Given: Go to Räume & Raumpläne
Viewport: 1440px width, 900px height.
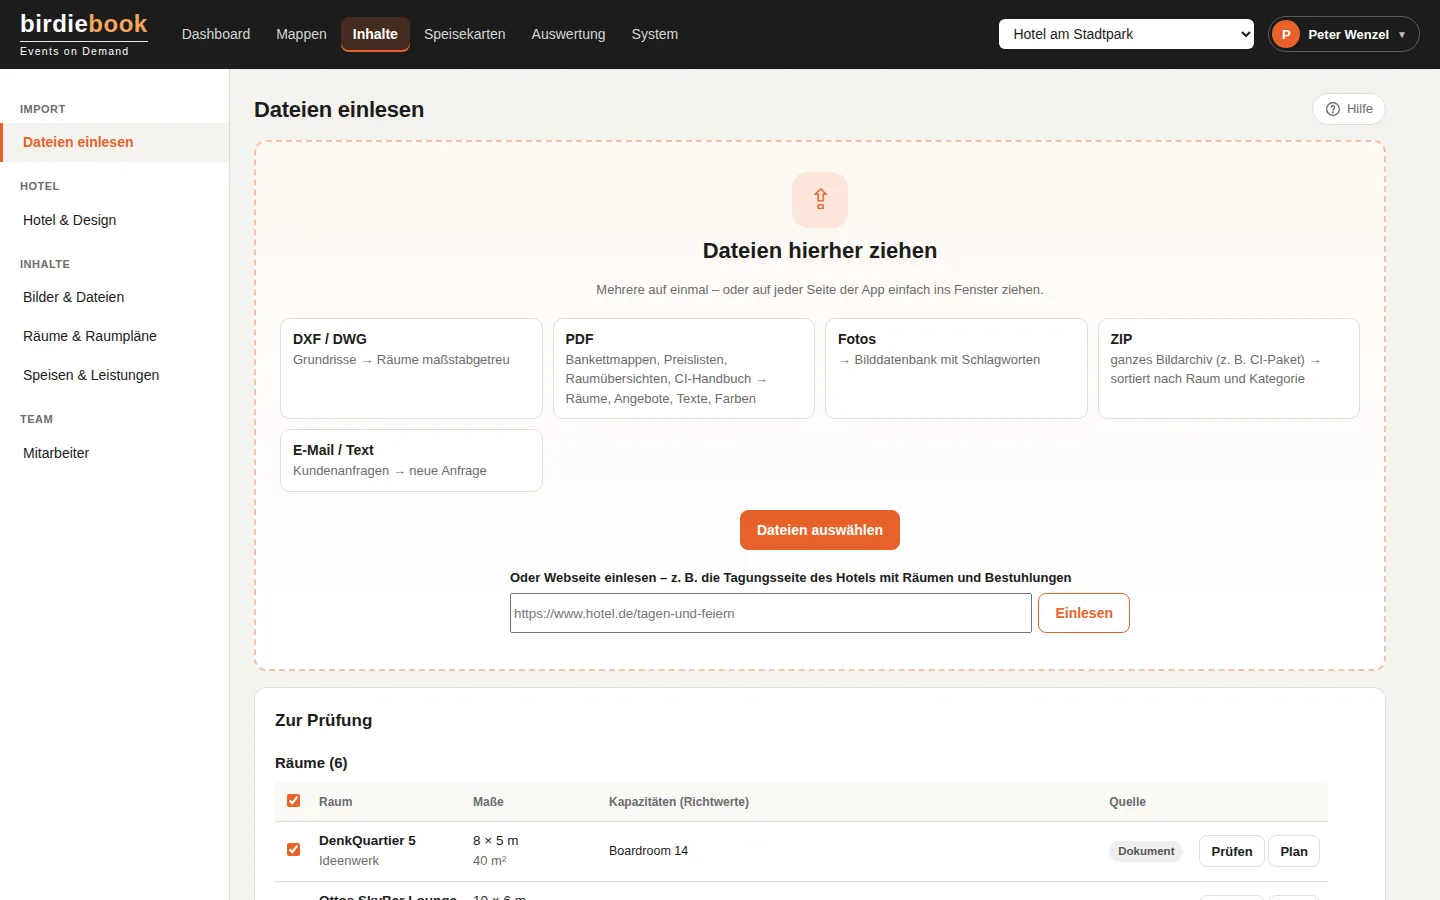Looking at the screenshot, I should click(115, 336).
